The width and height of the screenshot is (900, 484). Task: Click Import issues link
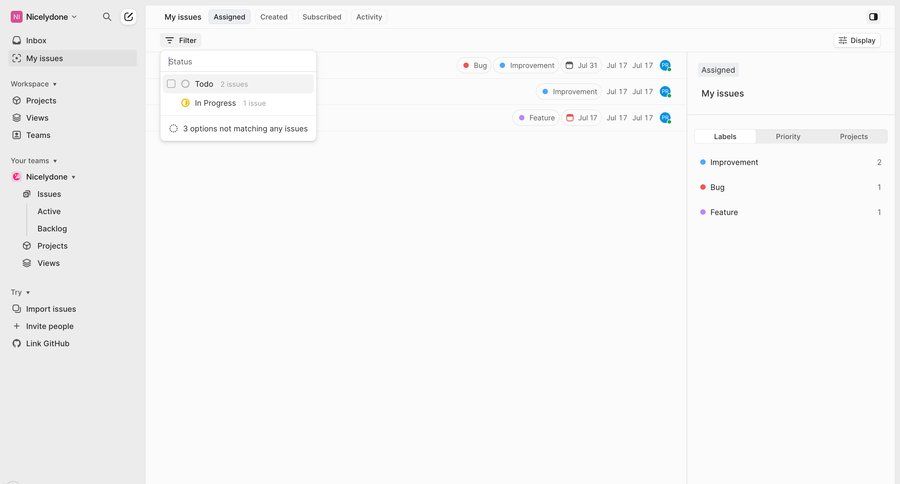(x=51, y=309)
